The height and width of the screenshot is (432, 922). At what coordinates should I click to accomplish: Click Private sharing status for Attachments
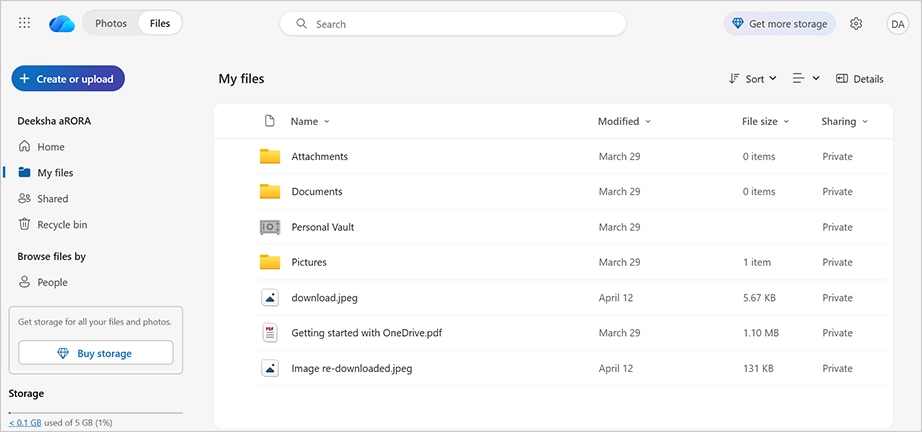[837, 156]
